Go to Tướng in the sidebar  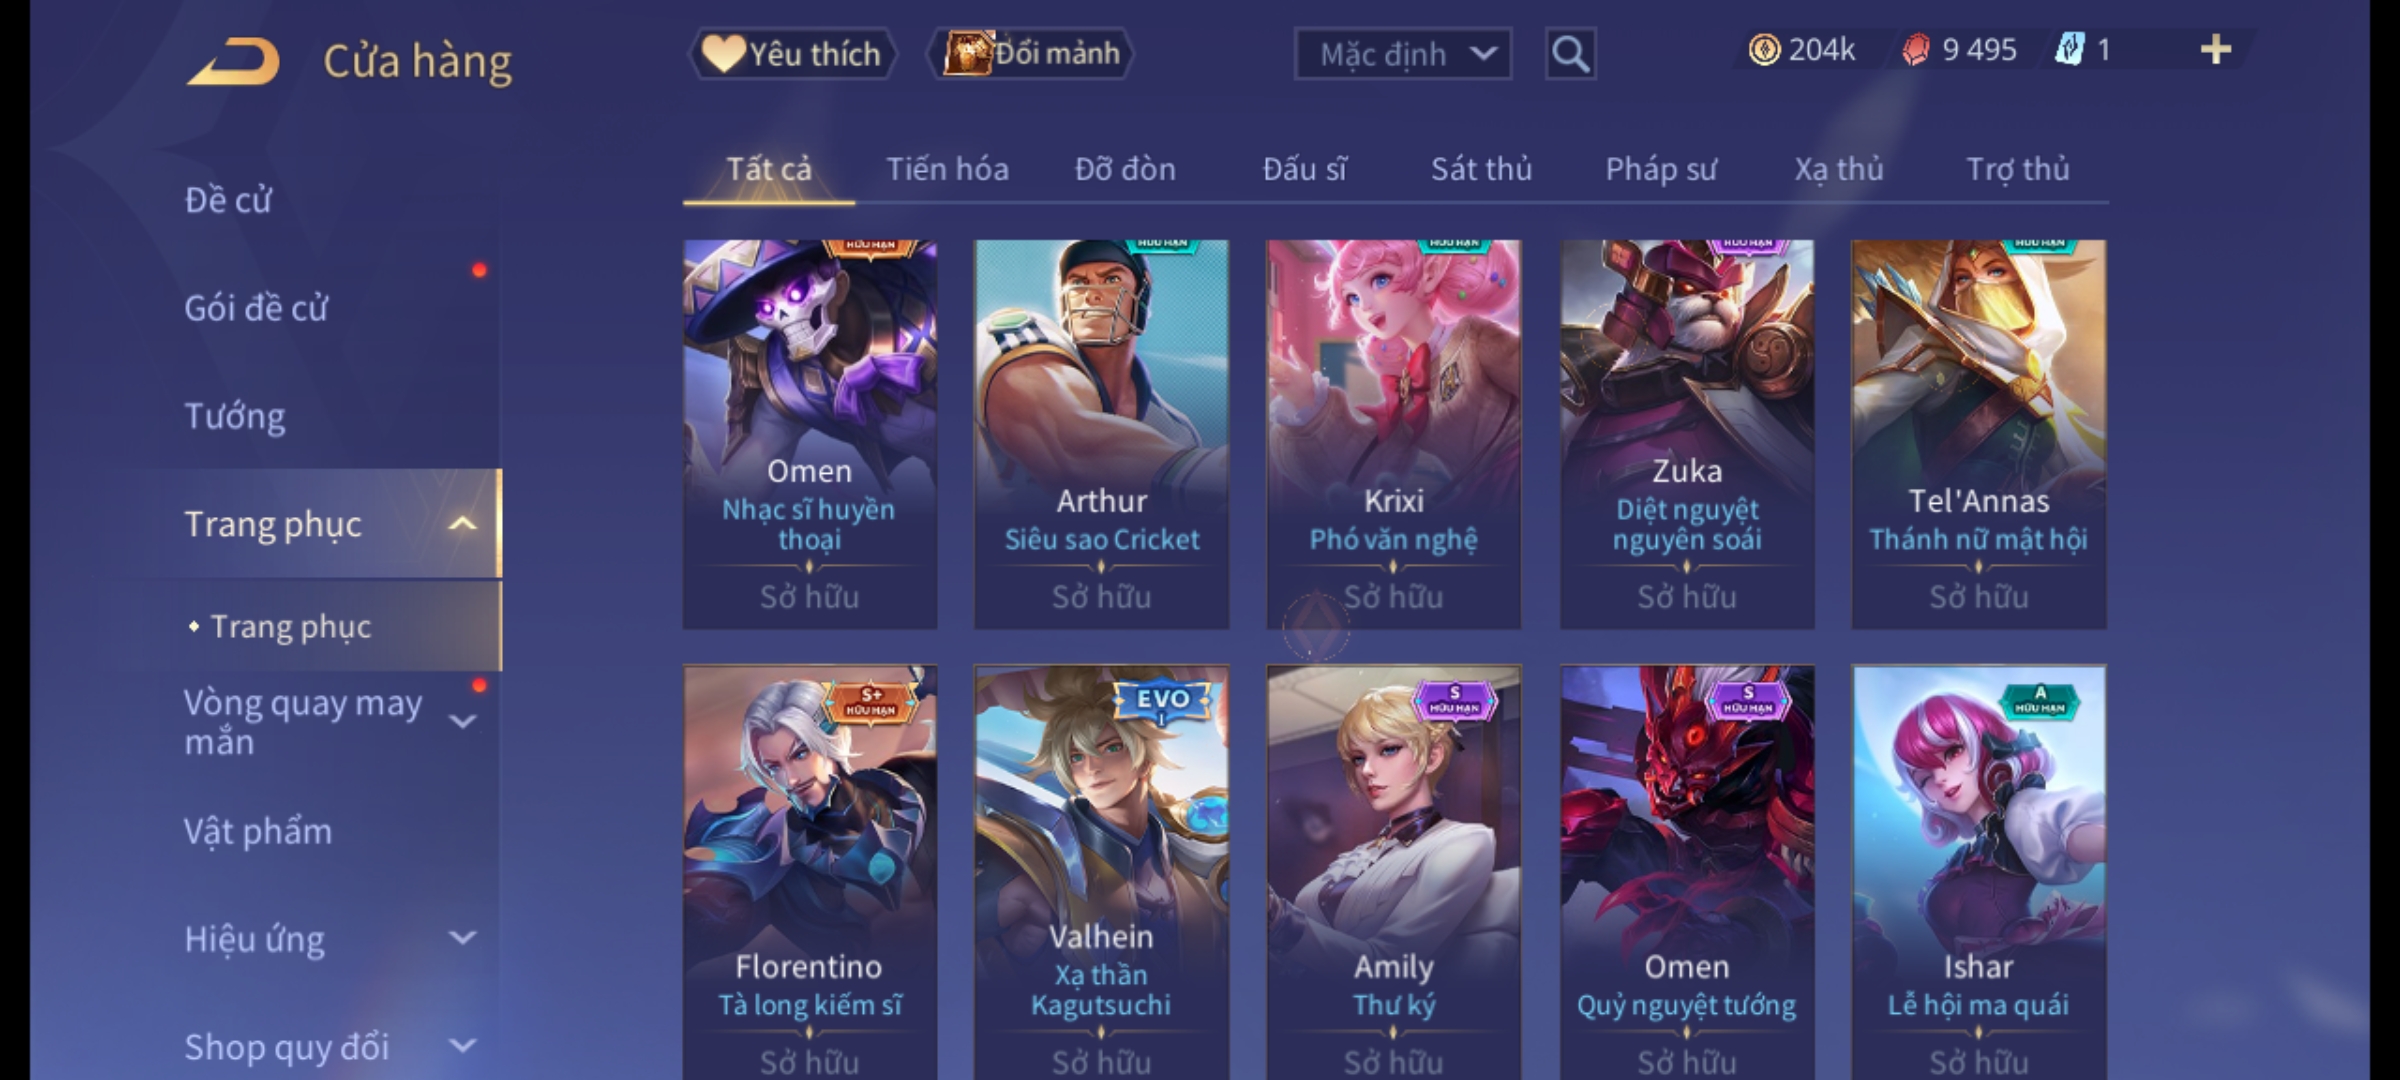coord(235,416)
